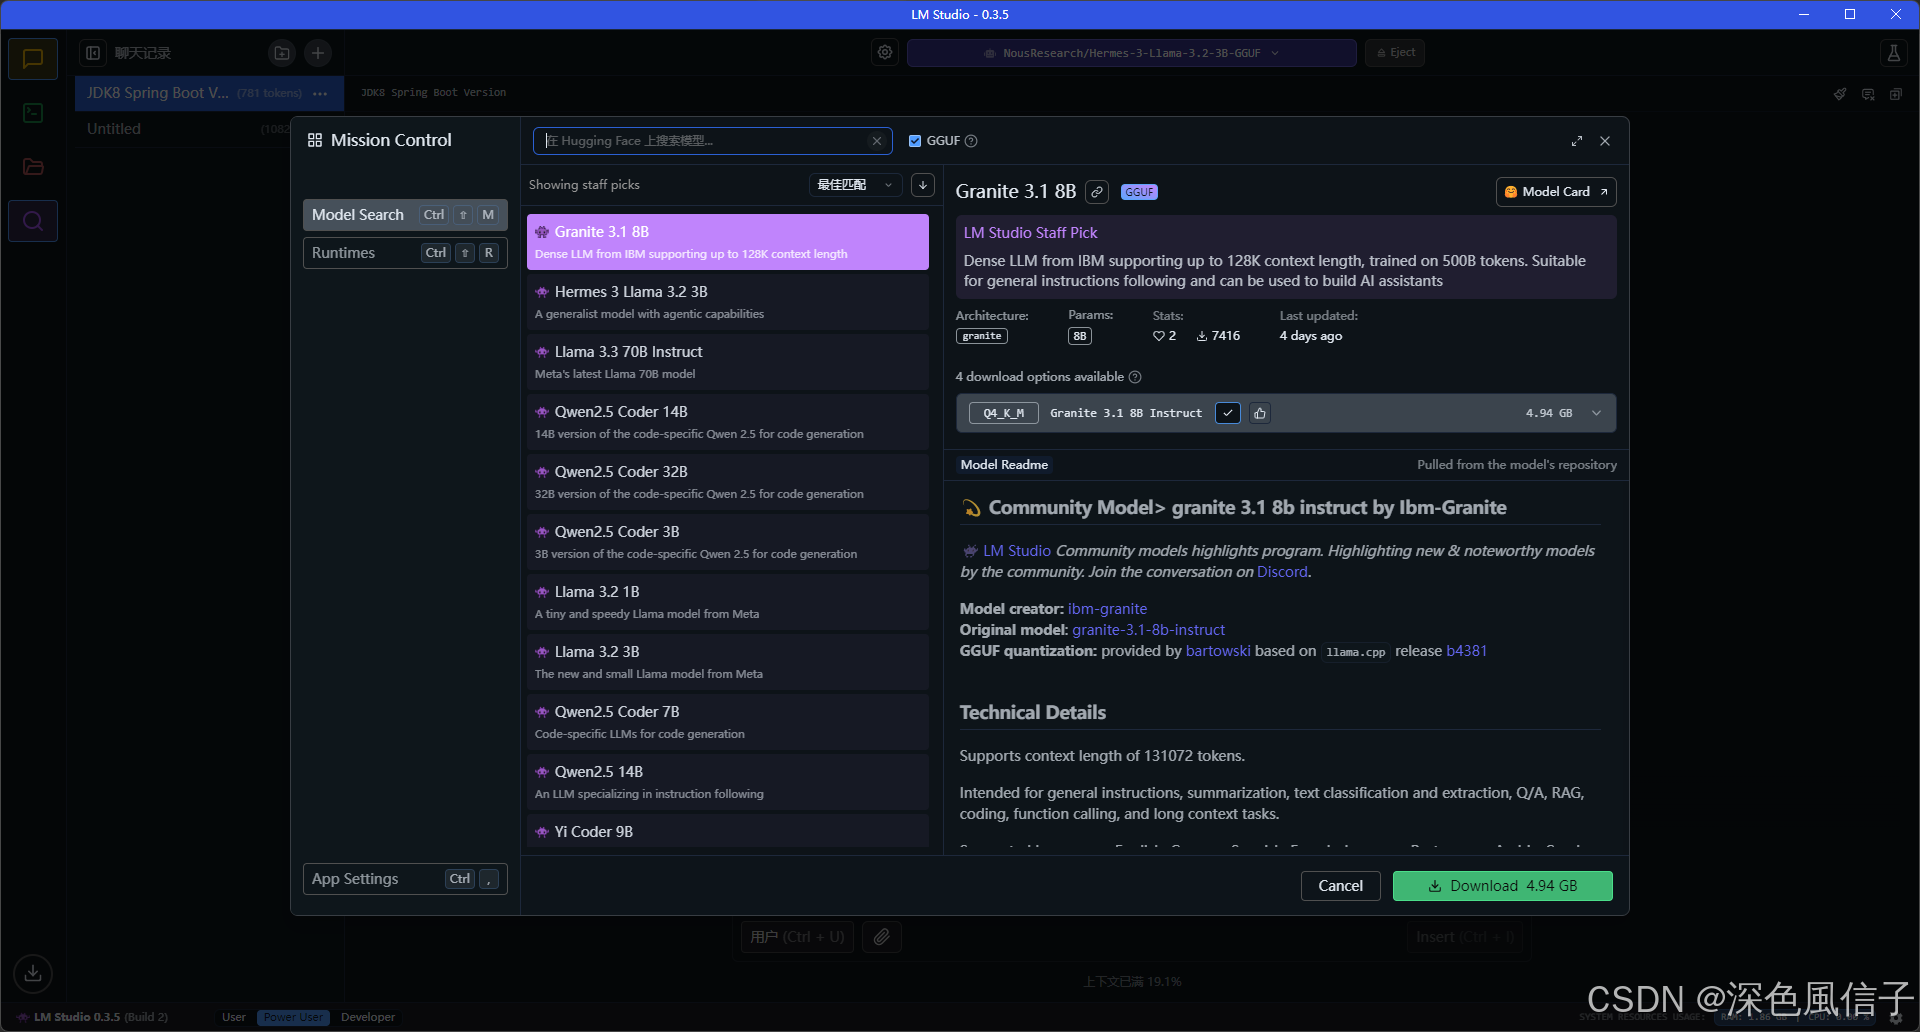Image resolution: width=1920 pixels, height=1032 pixels.
Task: Open the downloads icon in the sidebar
Action: click(x=33, y=973)
